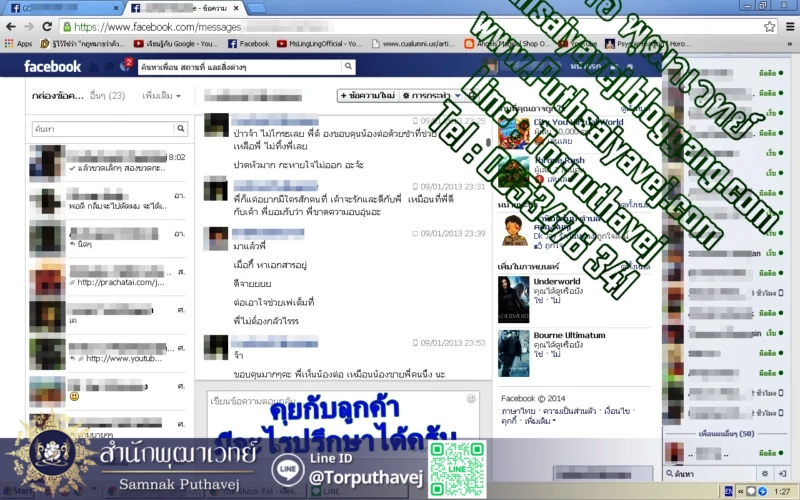Reload the Facebook messages page
Screen dimensions: 800x500
click(x=47, y=27)
